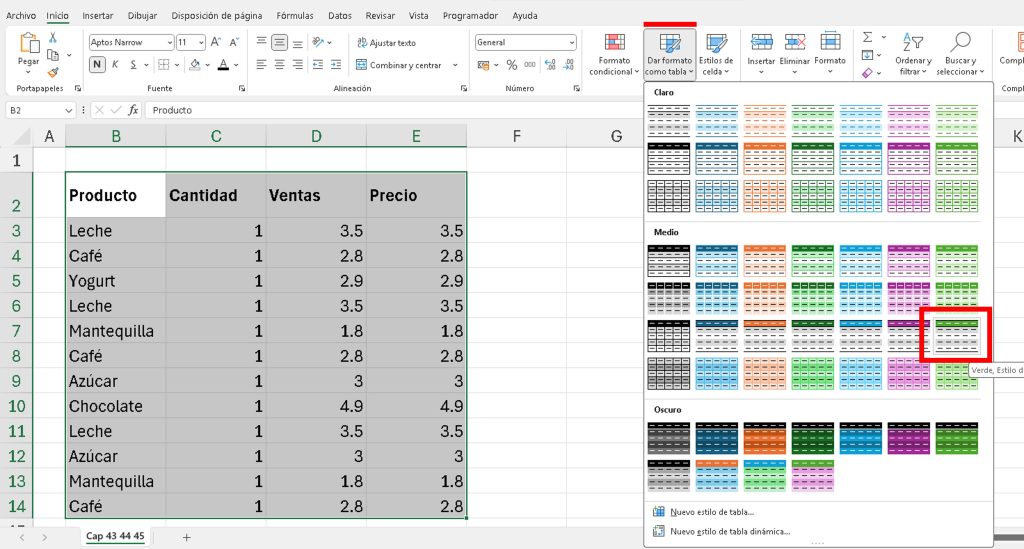Click the Insert function fx icon
The height and width of the screenshot is (549, 1024).
coord(133,110)
